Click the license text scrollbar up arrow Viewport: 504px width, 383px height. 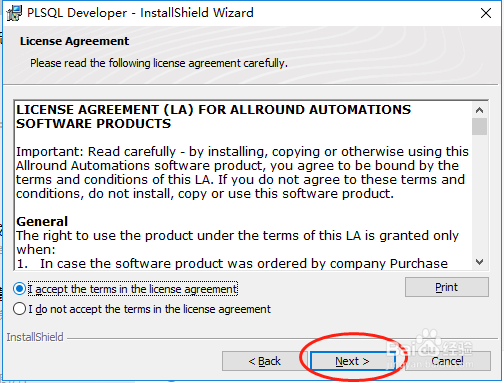click(479, 110)
